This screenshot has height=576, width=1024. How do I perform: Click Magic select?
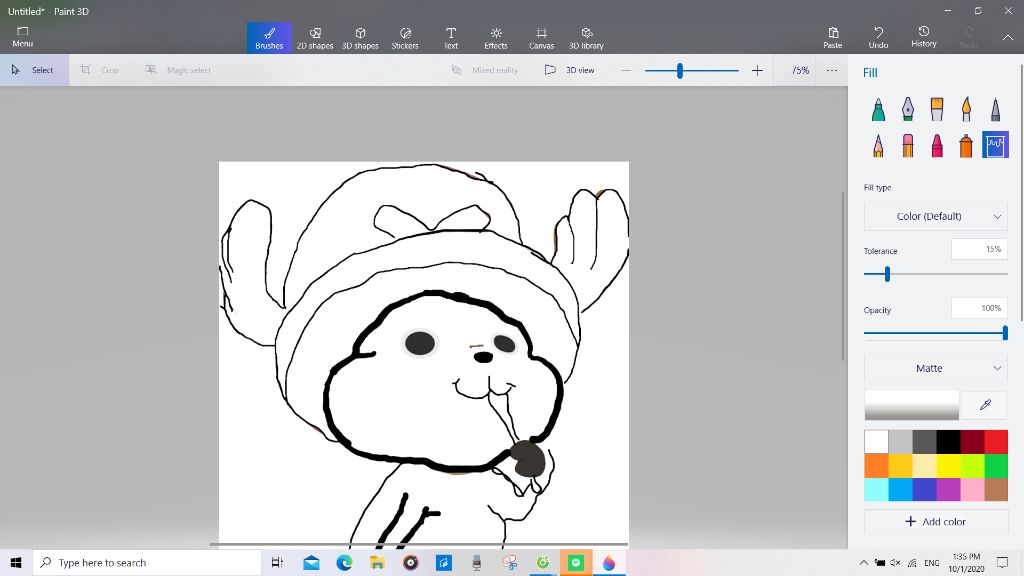point(178,70)
